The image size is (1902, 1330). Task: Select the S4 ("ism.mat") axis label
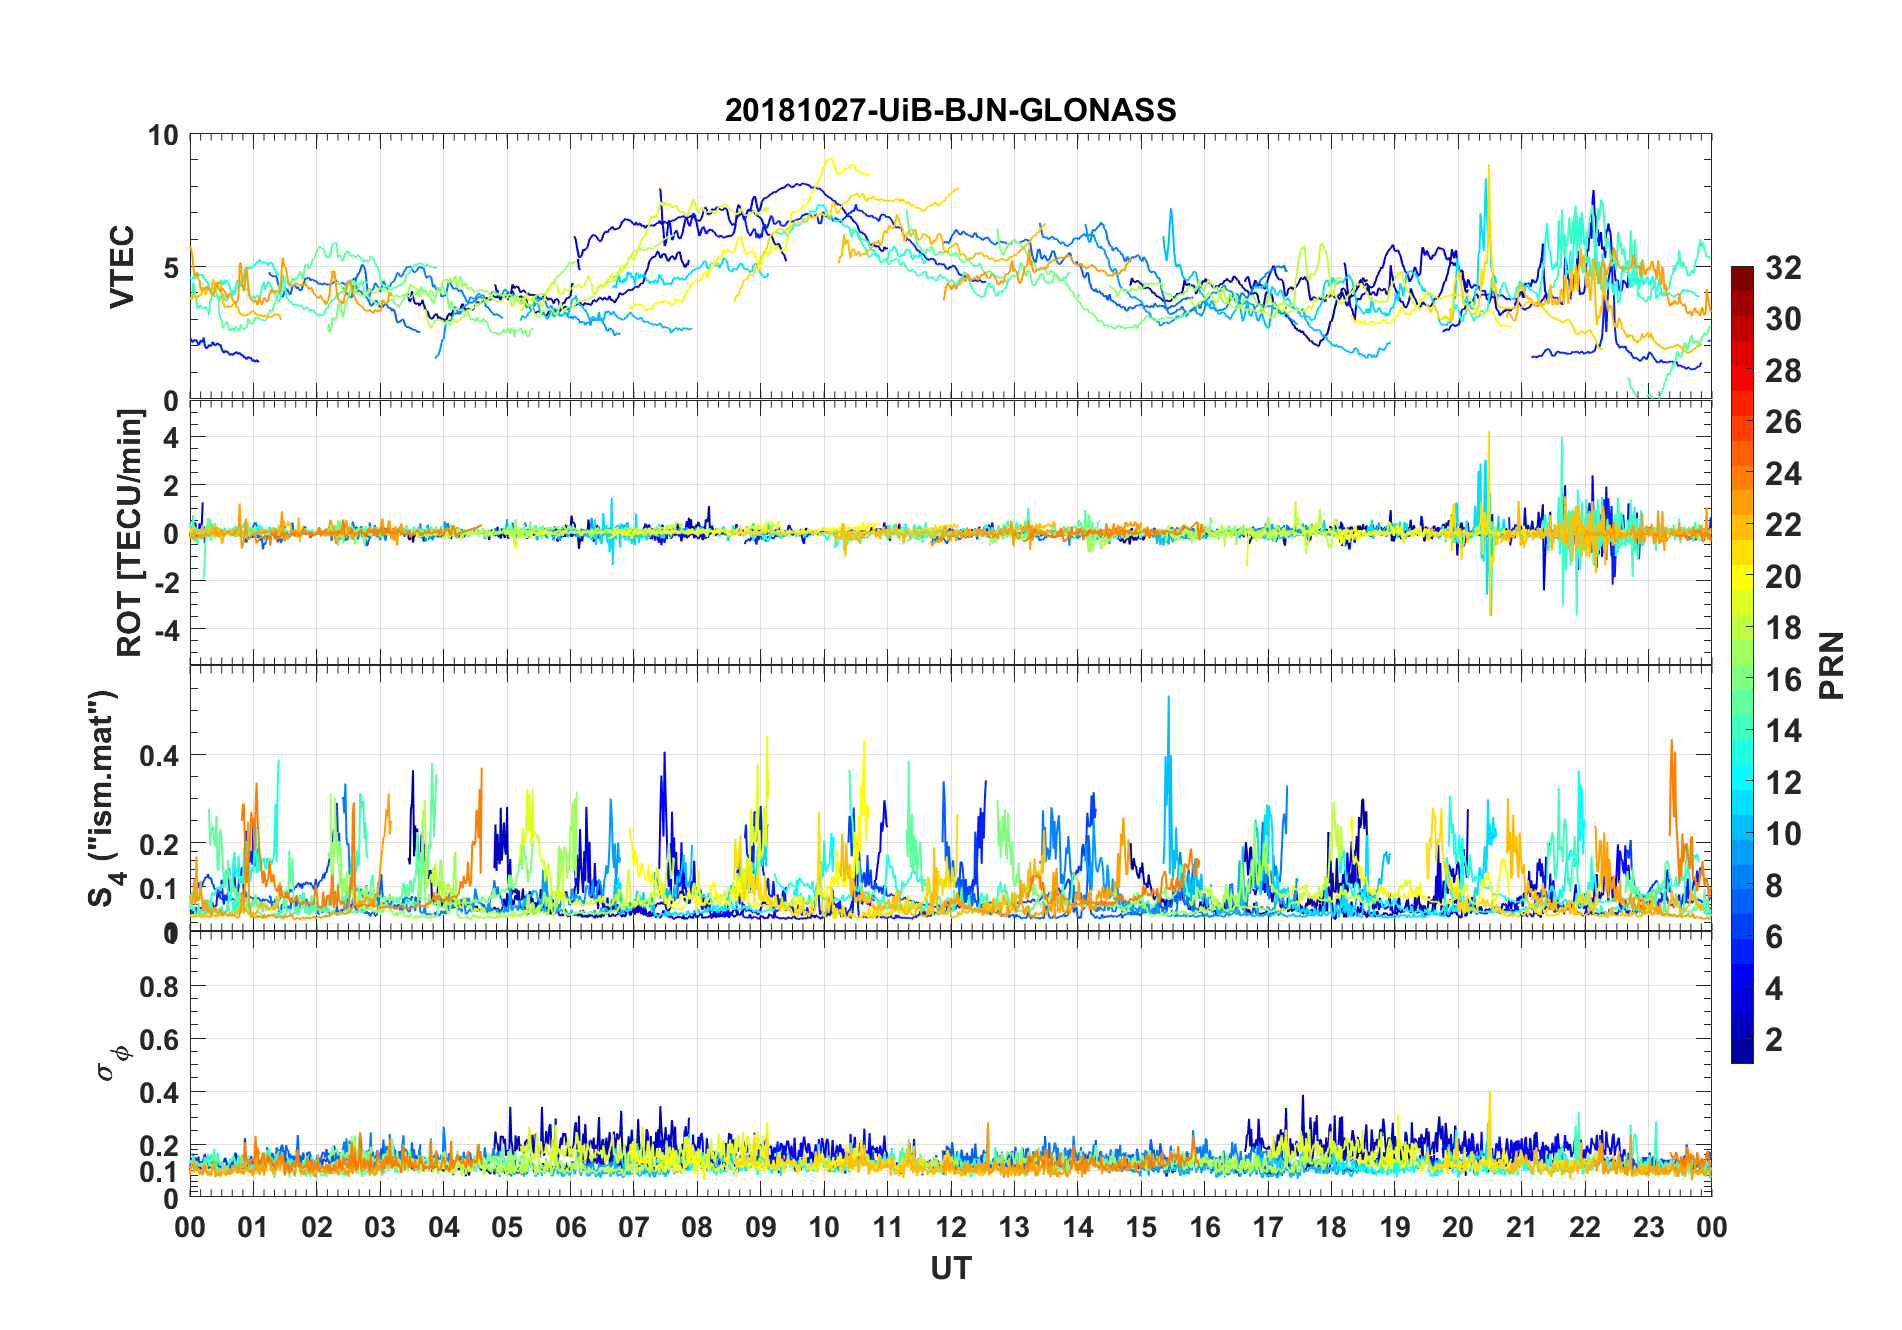(103, 798)
